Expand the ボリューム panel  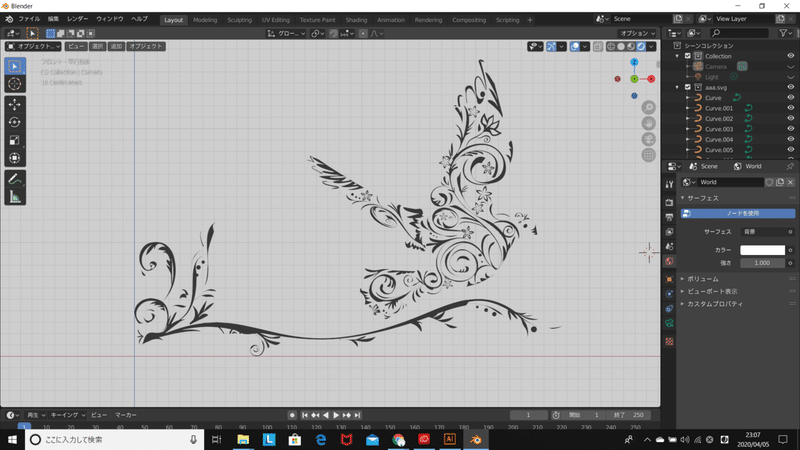click(704, 279)
